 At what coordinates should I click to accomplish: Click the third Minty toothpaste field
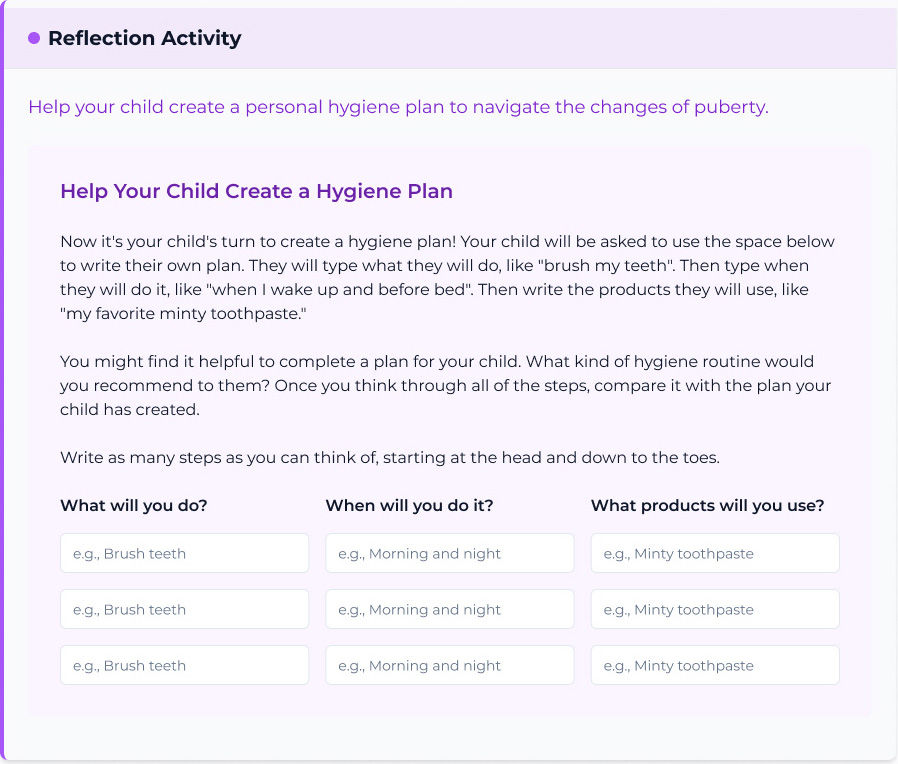(714, 665)
